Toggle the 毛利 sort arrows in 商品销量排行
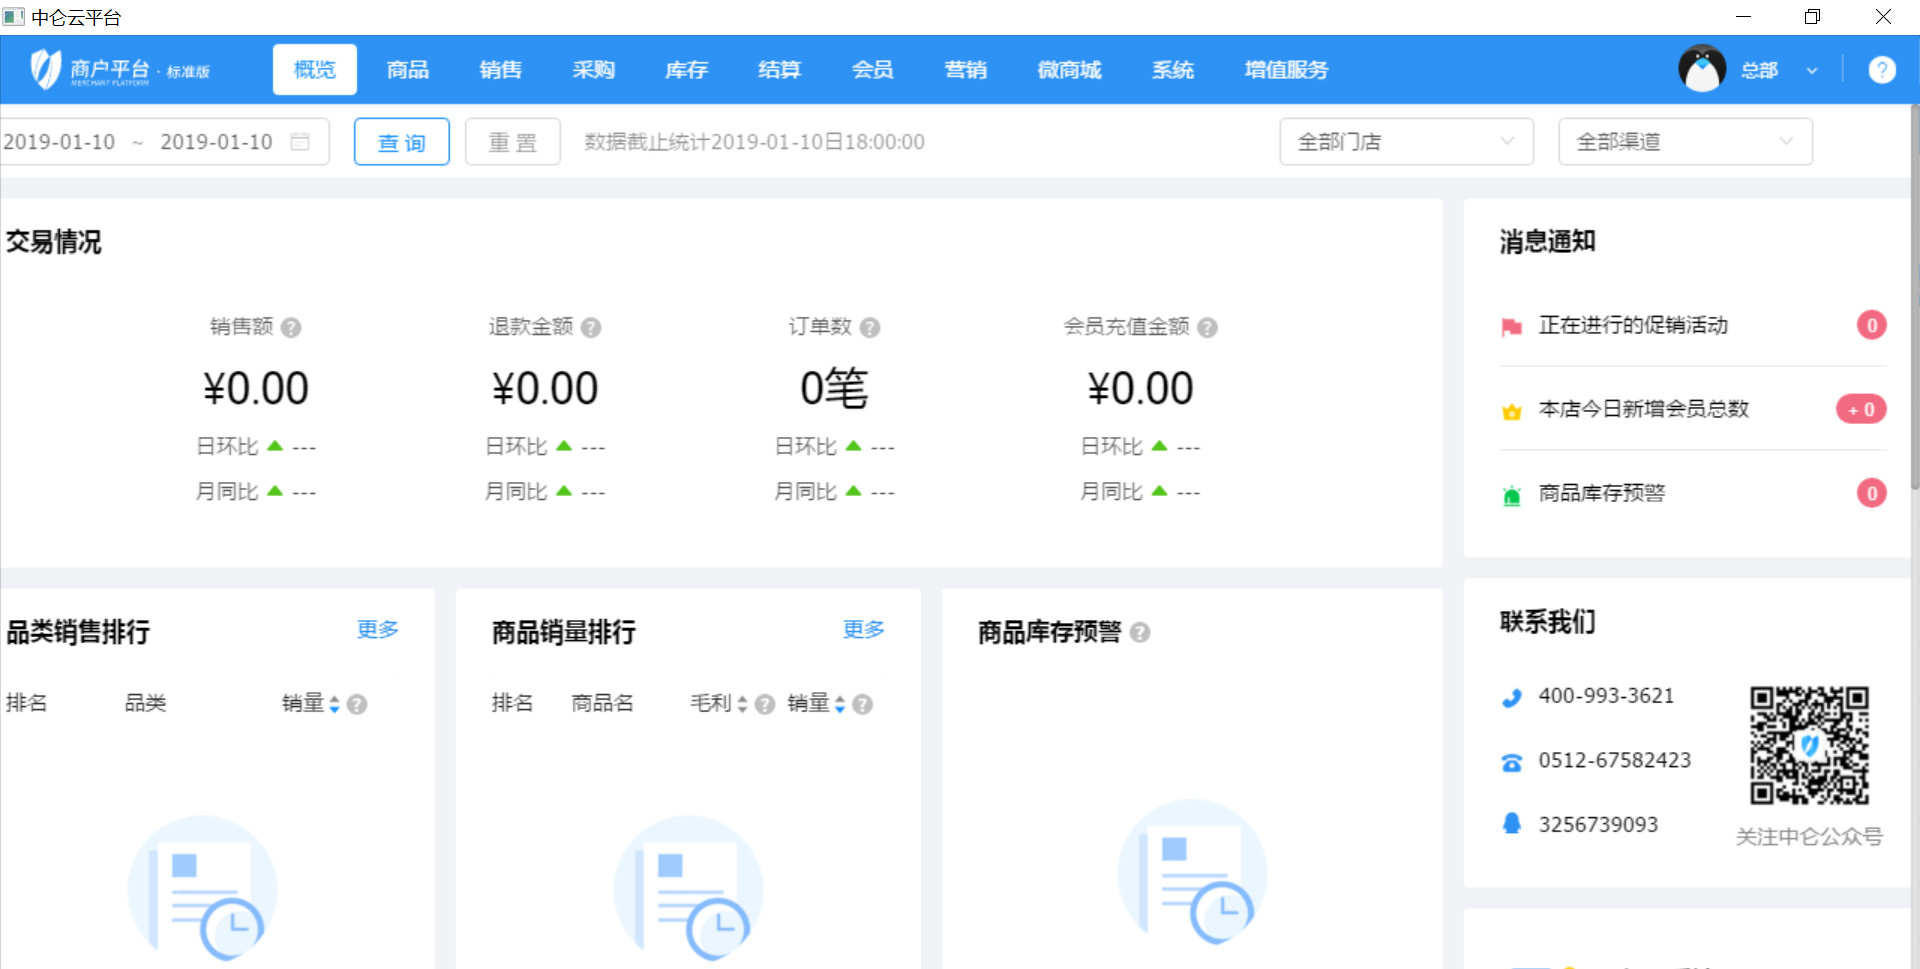 click(x=741, y=703)
